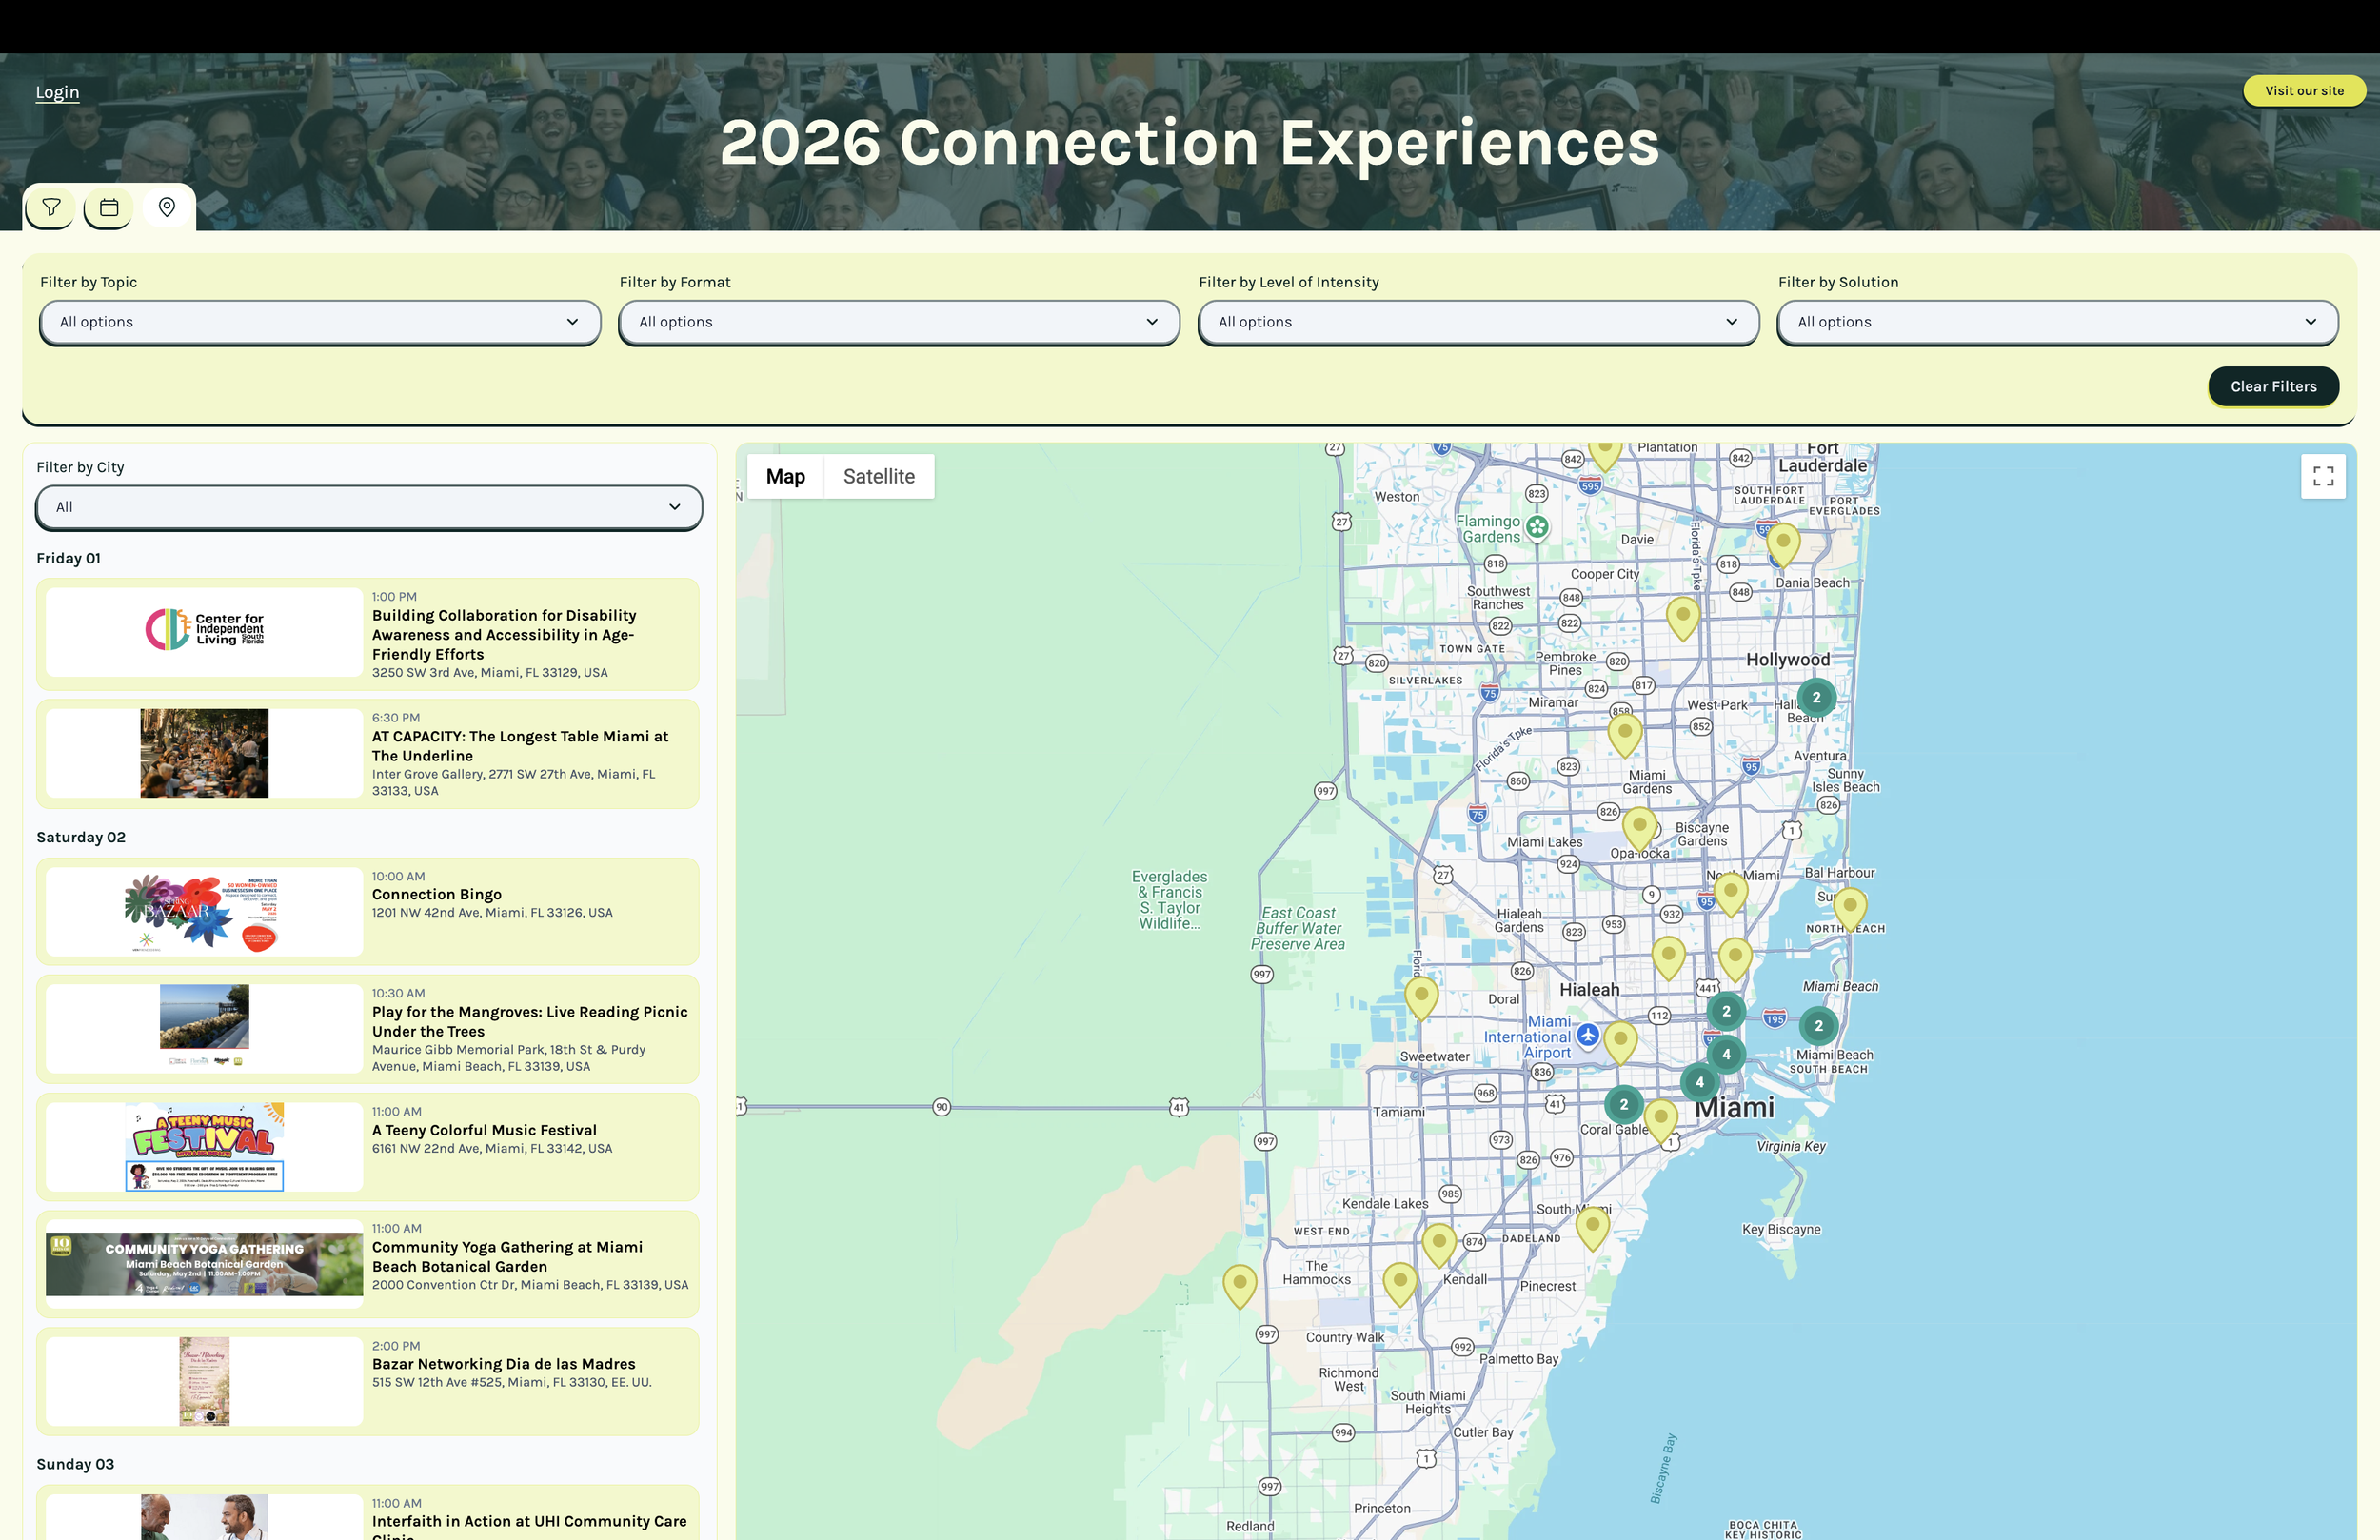Click the Mangroves waterfront photo thumbnail
2380x1540 pixels.
point(204,1027)
